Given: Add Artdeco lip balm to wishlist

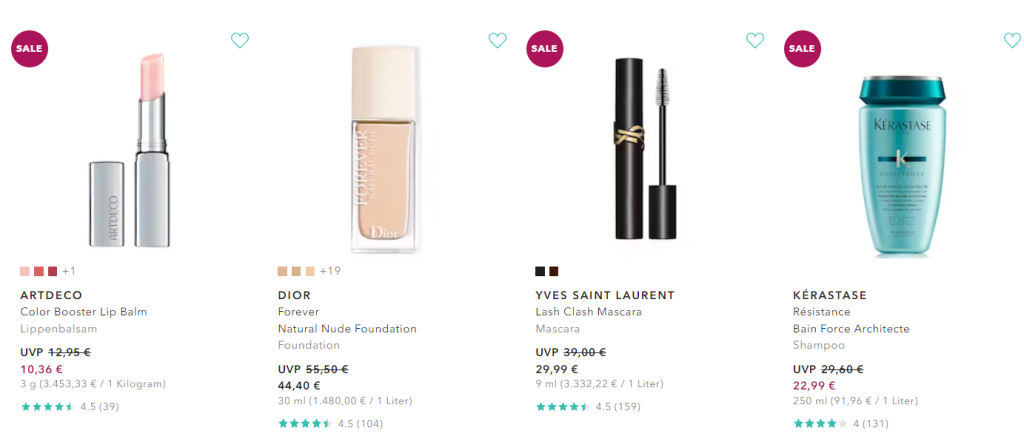Looking at the screenshot, I should 239,40.
